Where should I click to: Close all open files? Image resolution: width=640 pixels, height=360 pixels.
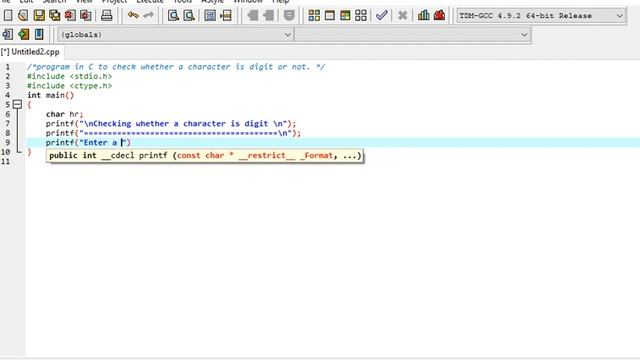pyautogui.click(x=86, y=16)
